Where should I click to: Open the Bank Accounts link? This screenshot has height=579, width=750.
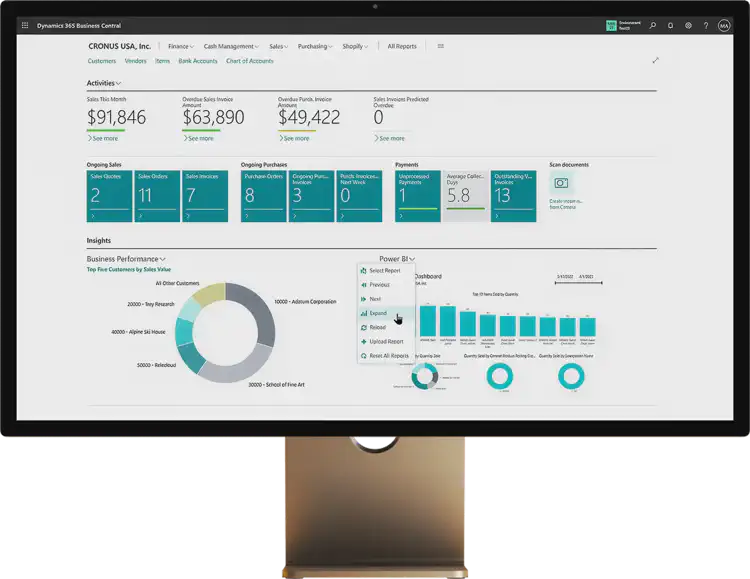[198, 61]
